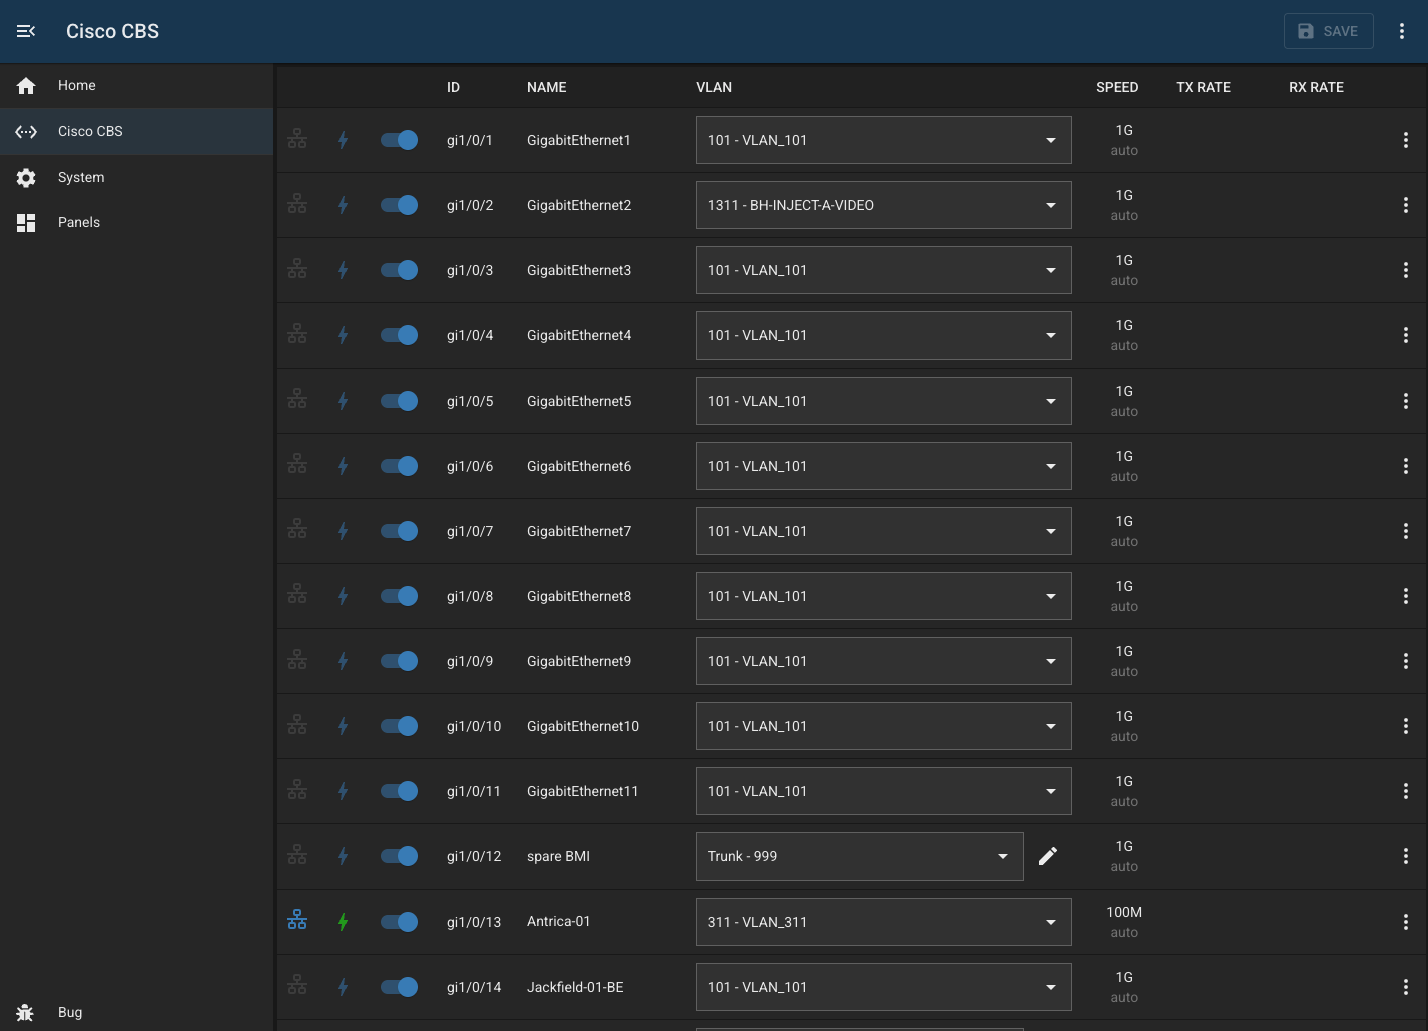This screenshot has height=1031, width=1428.
Task: Open the VLAN_311 dropdown for Antrica-01
Action: [883, 921]
